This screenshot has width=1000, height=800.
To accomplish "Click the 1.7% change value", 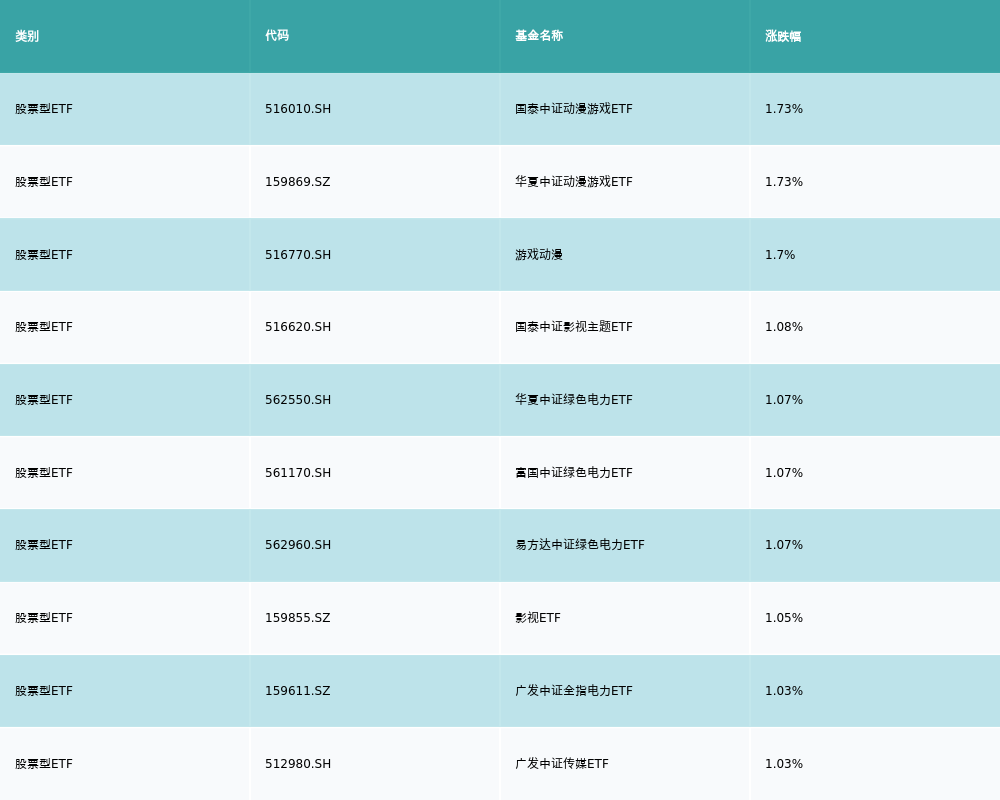I will [780, 255].
